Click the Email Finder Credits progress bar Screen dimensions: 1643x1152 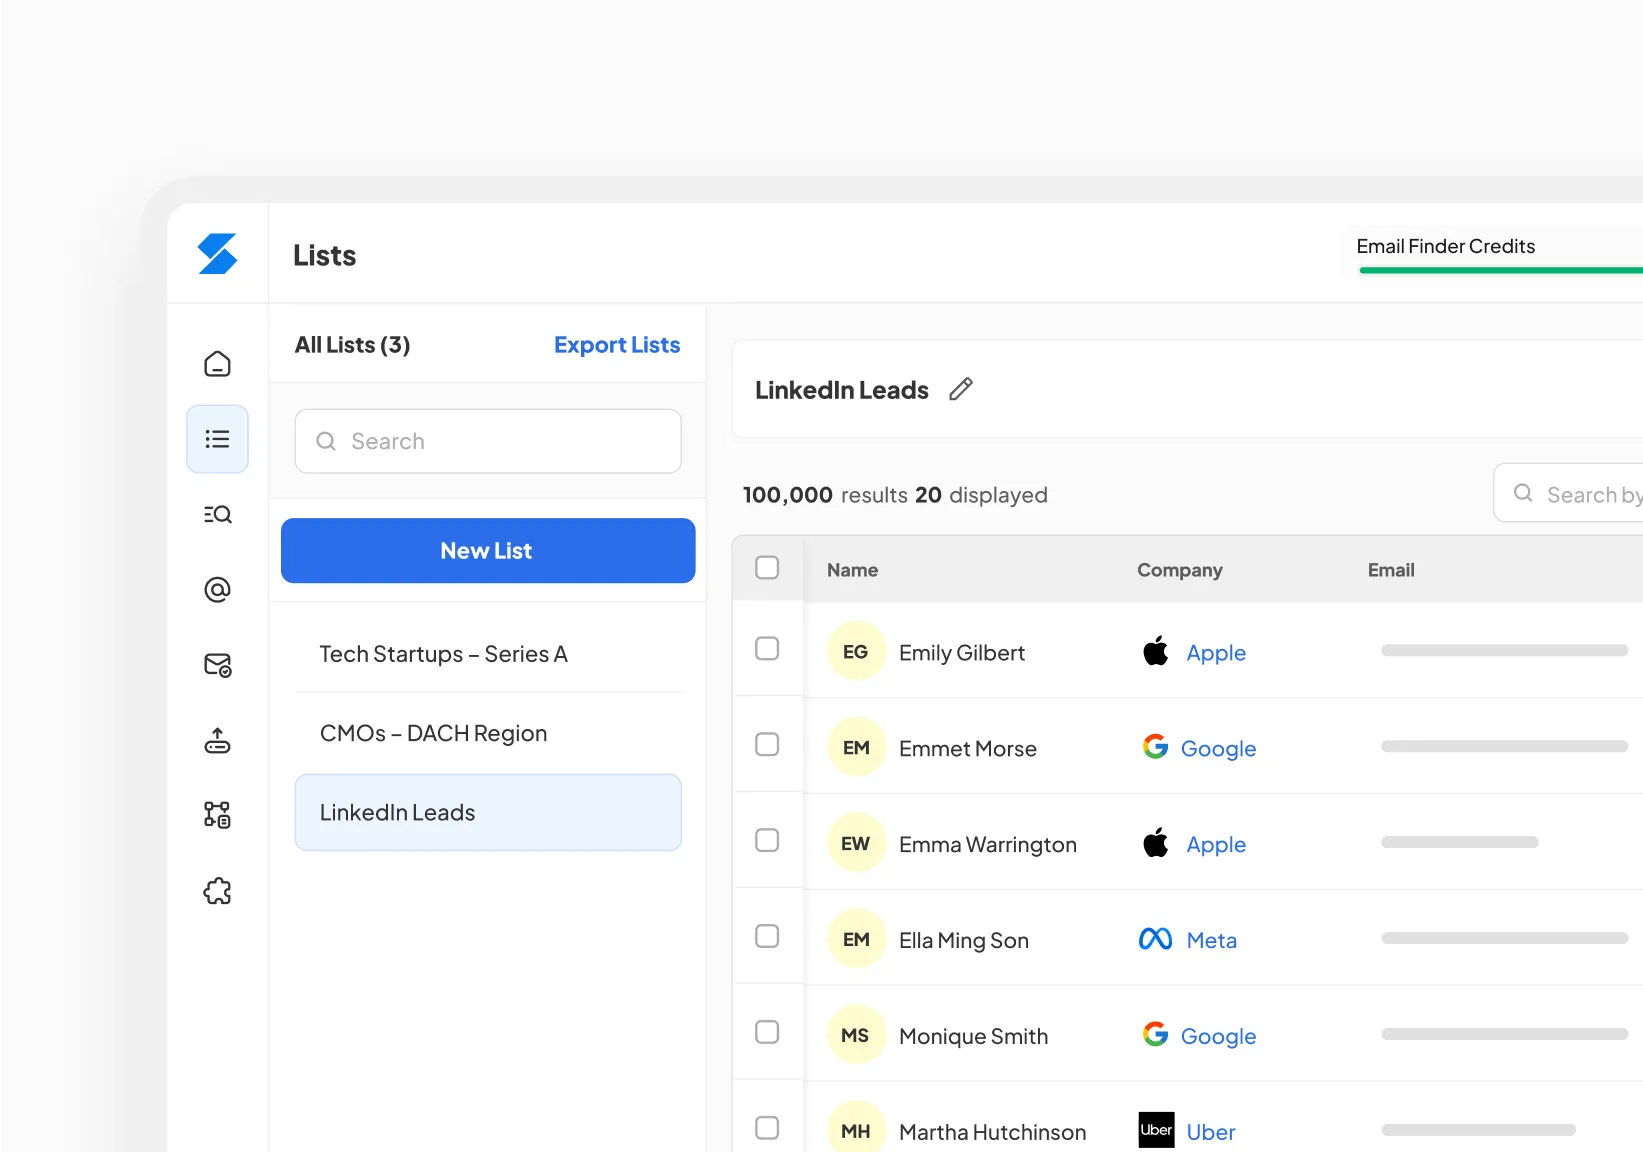point(1500,270)
